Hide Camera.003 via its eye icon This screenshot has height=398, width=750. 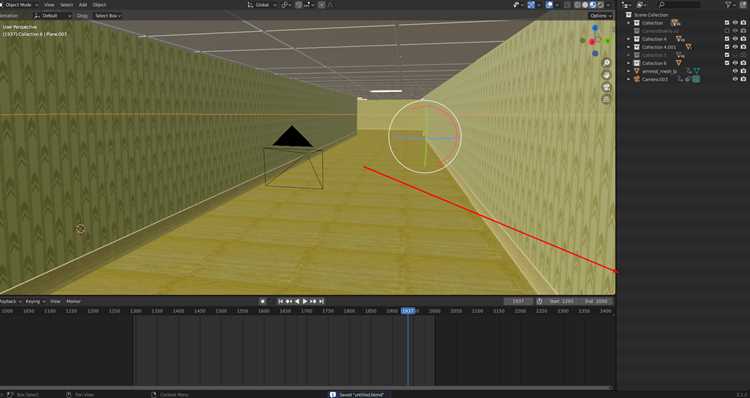coord(735,79)
